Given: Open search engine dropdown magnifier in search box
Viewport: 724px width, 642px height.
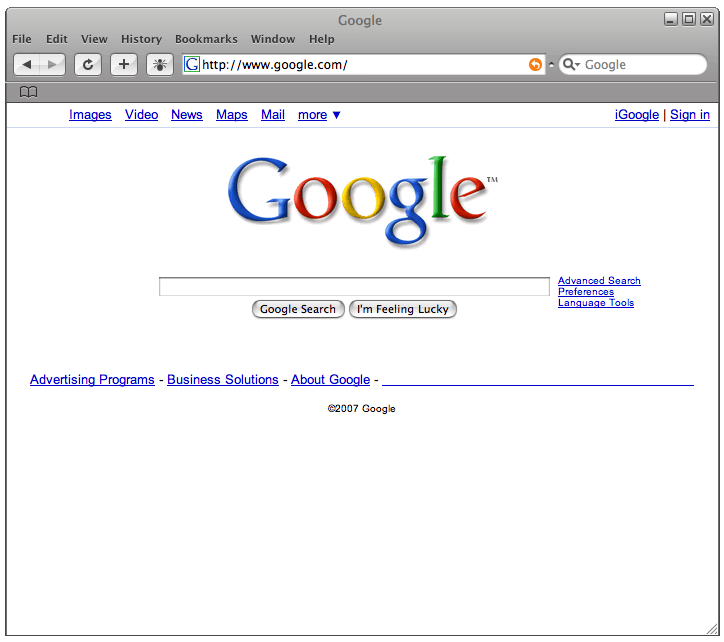Looking at the screenshot, I should point(571,65).
